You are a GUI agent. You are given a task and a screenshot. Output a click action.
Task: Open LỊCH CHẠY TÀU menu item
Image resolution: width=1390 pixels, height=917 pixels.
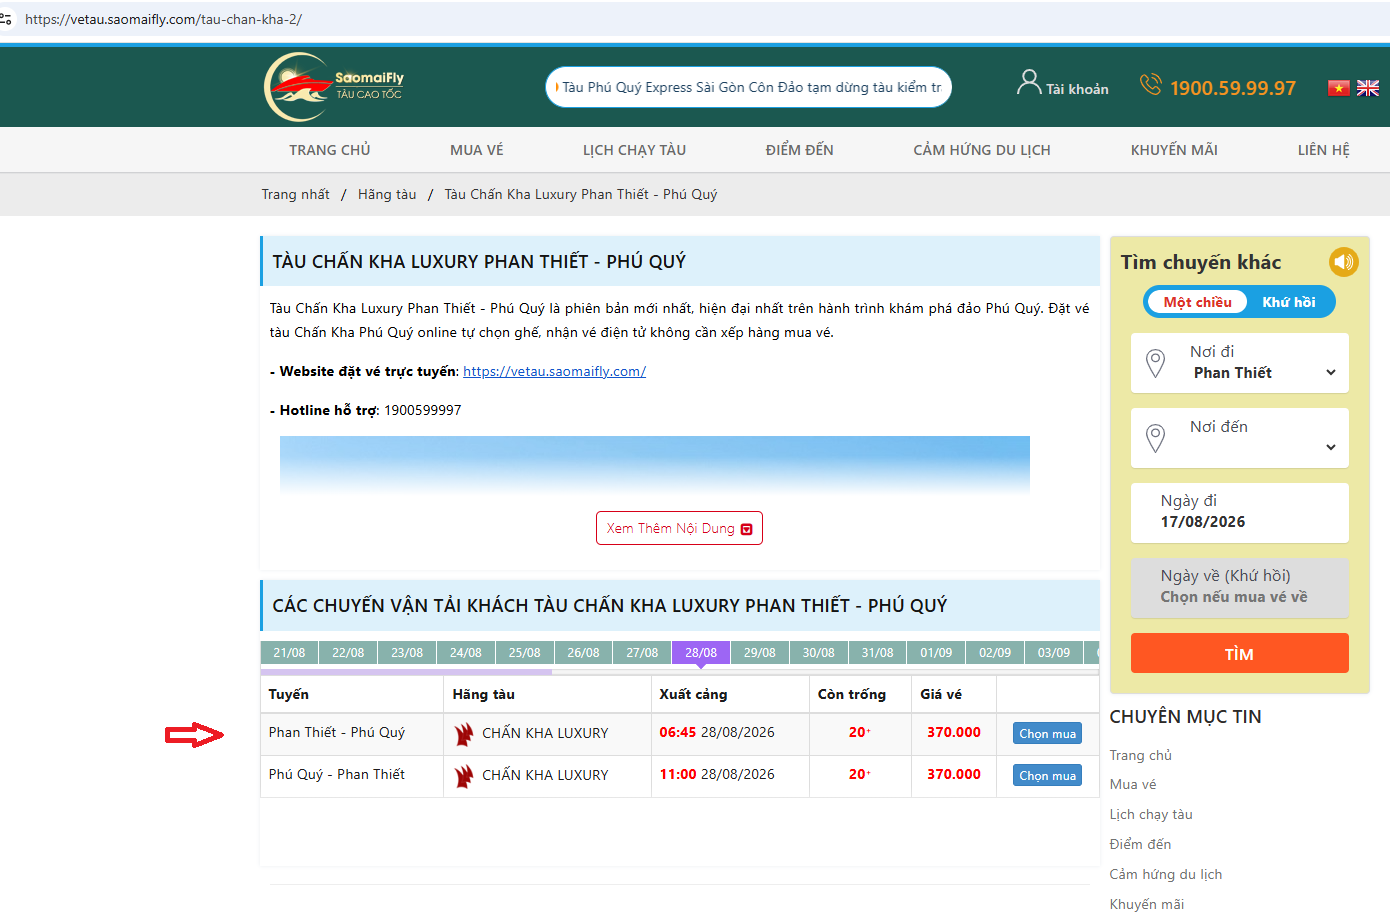[x=635, y=150]
